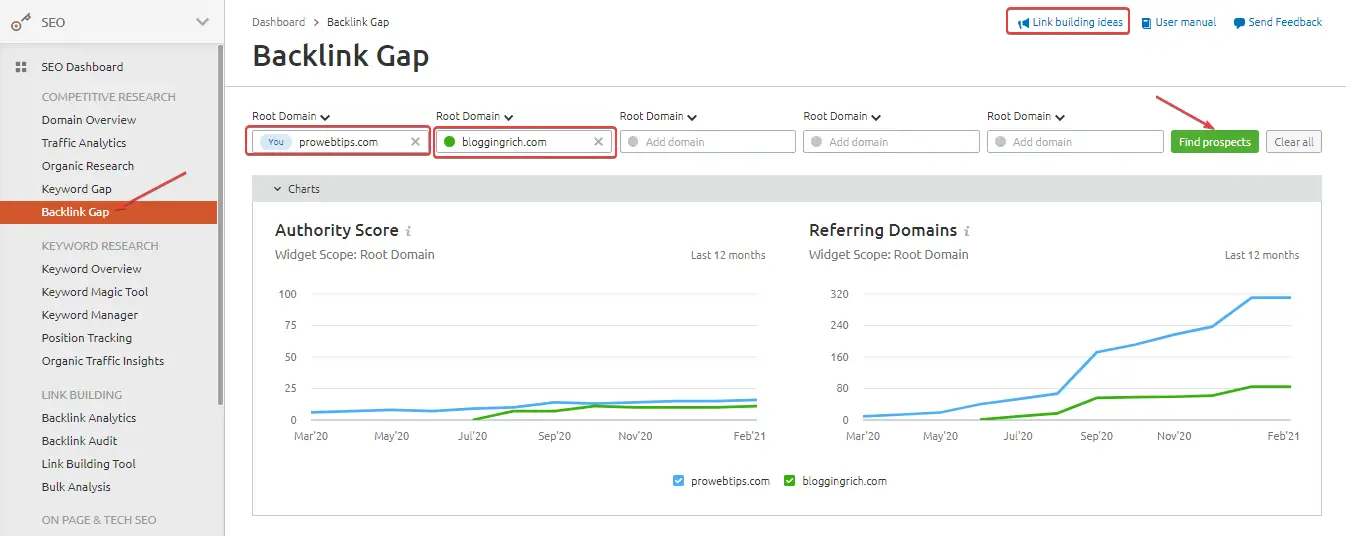Viewport: 1346px width, 536px height.
Task: Click the fourth Add domain input field
Action: (892, 142)
